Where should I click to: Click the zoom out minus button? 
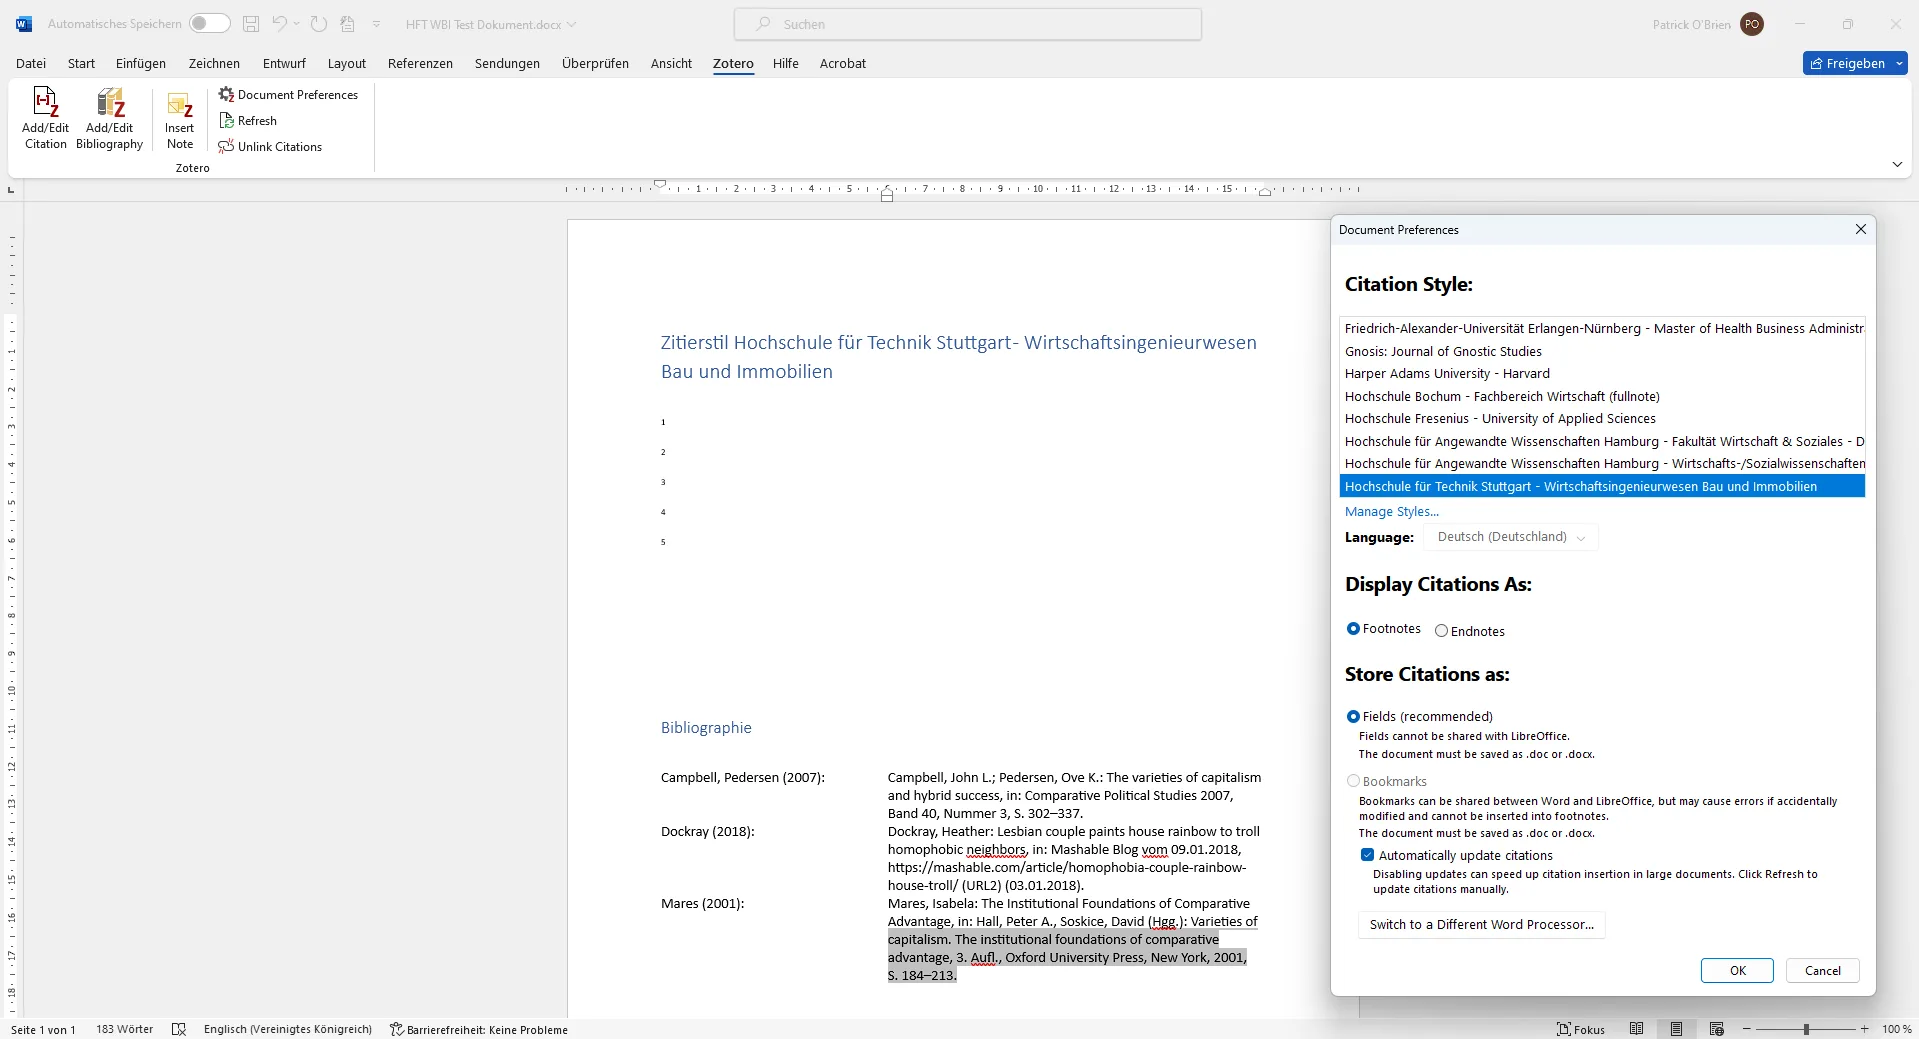coord(1747,1029)
